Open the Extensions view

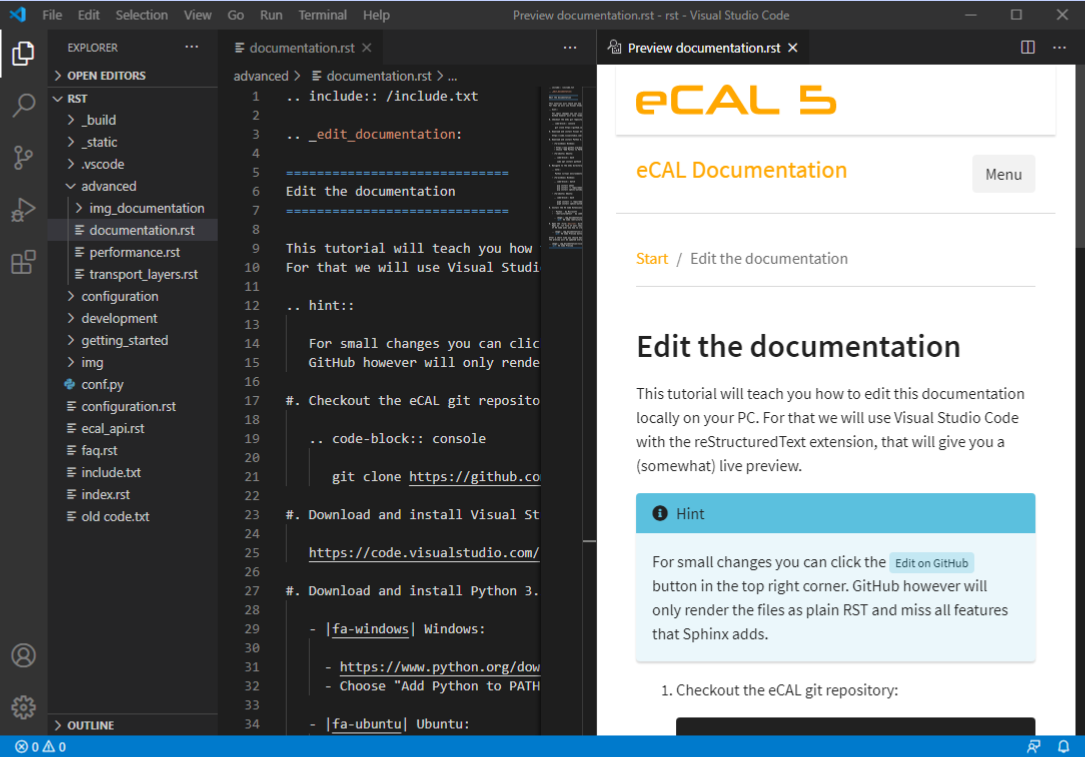click(x=24, y=262)
